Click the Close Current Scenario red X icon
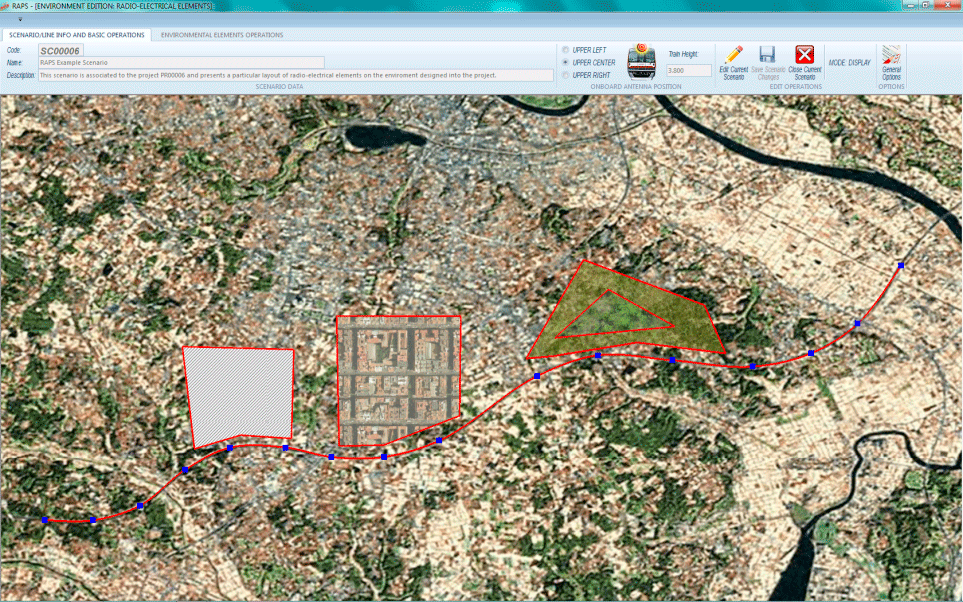963x602 pixels. (804, 55)
